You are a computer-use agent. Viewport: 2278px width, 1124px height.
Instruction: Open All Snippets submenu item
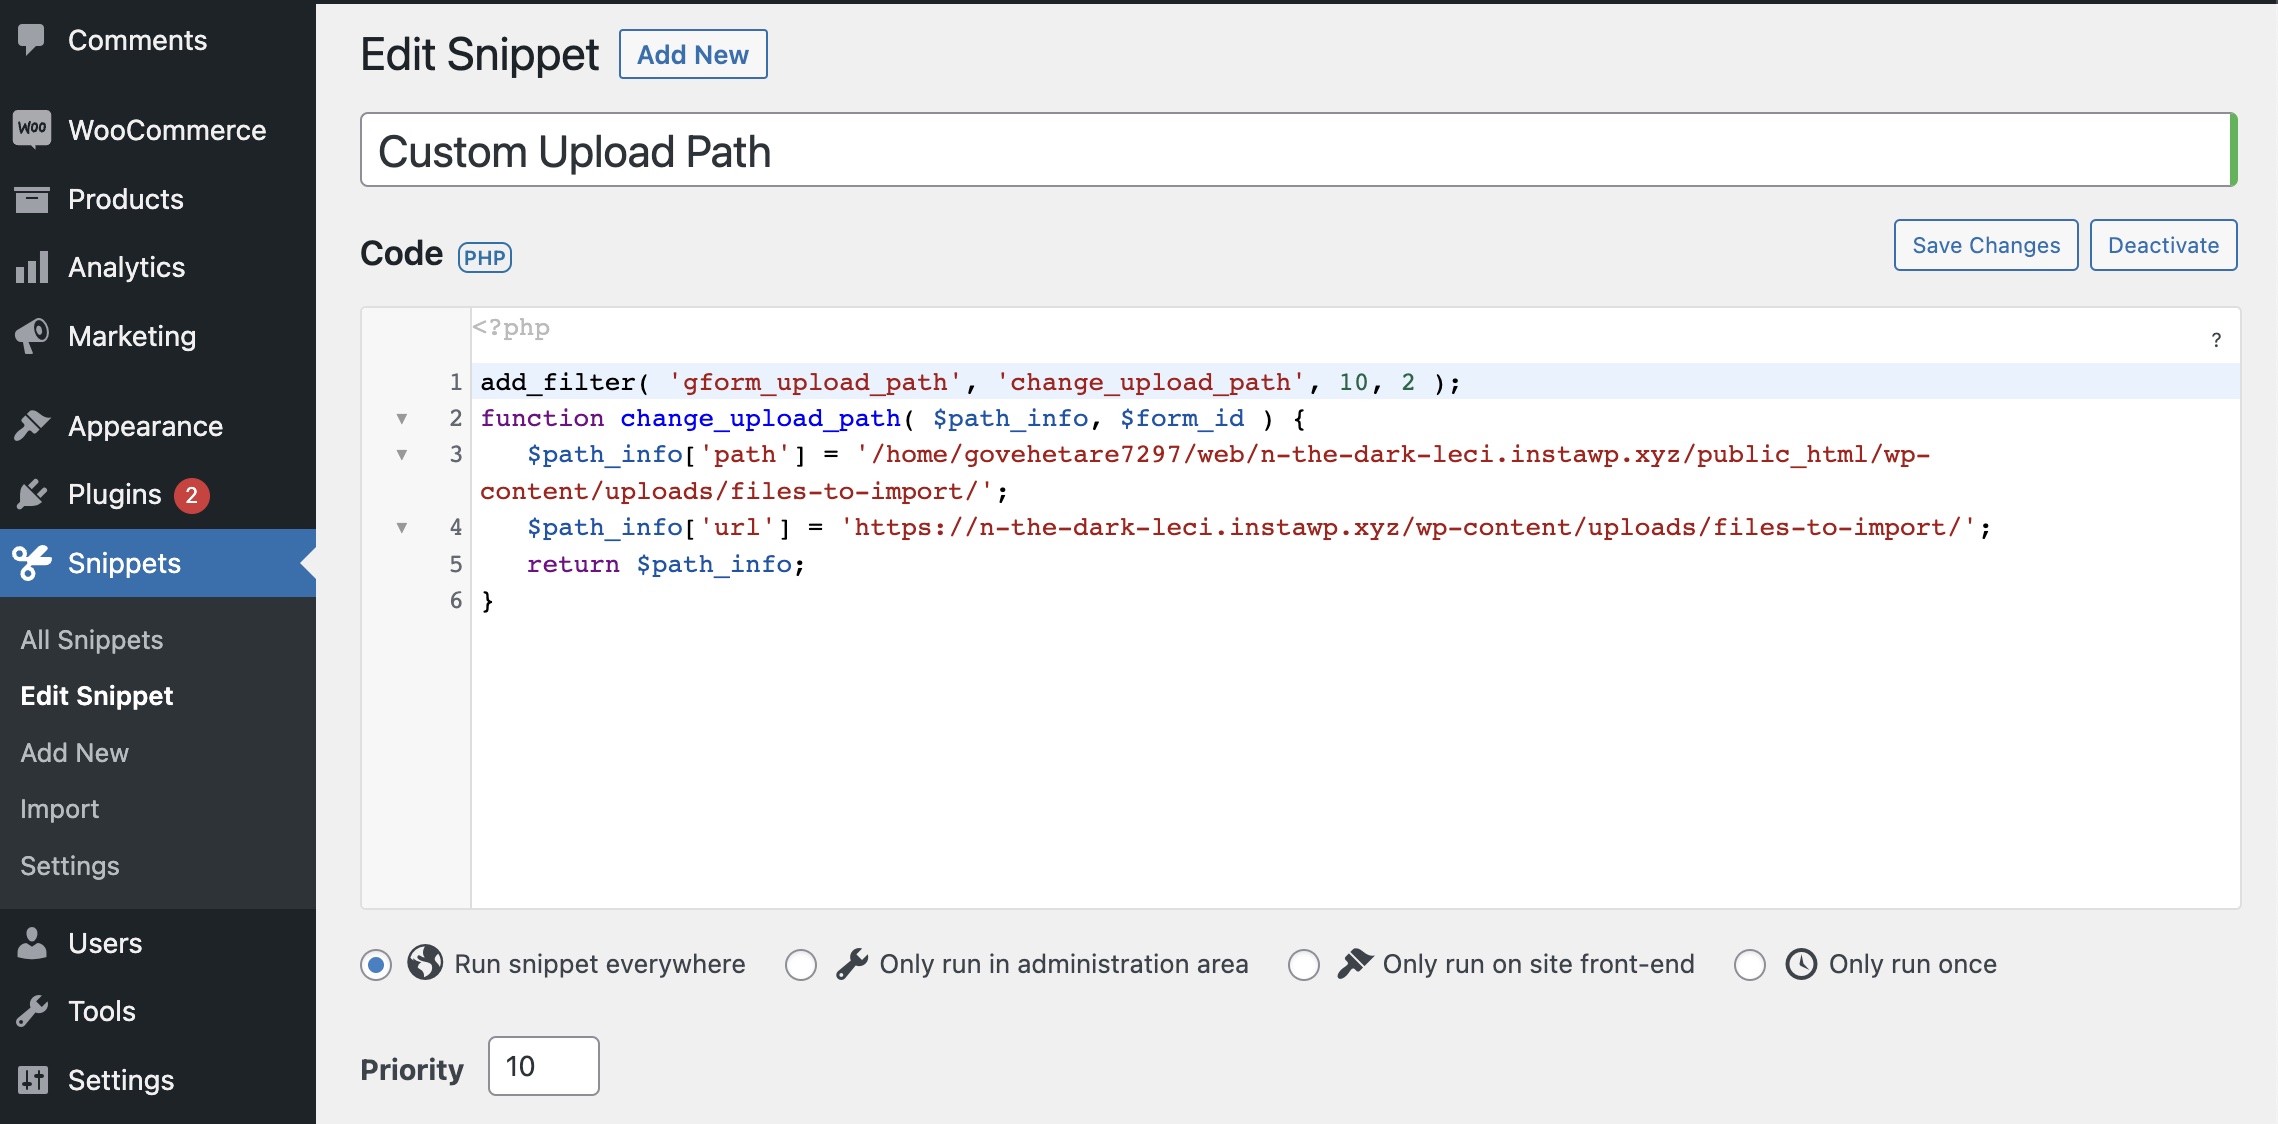click(92, 640)
